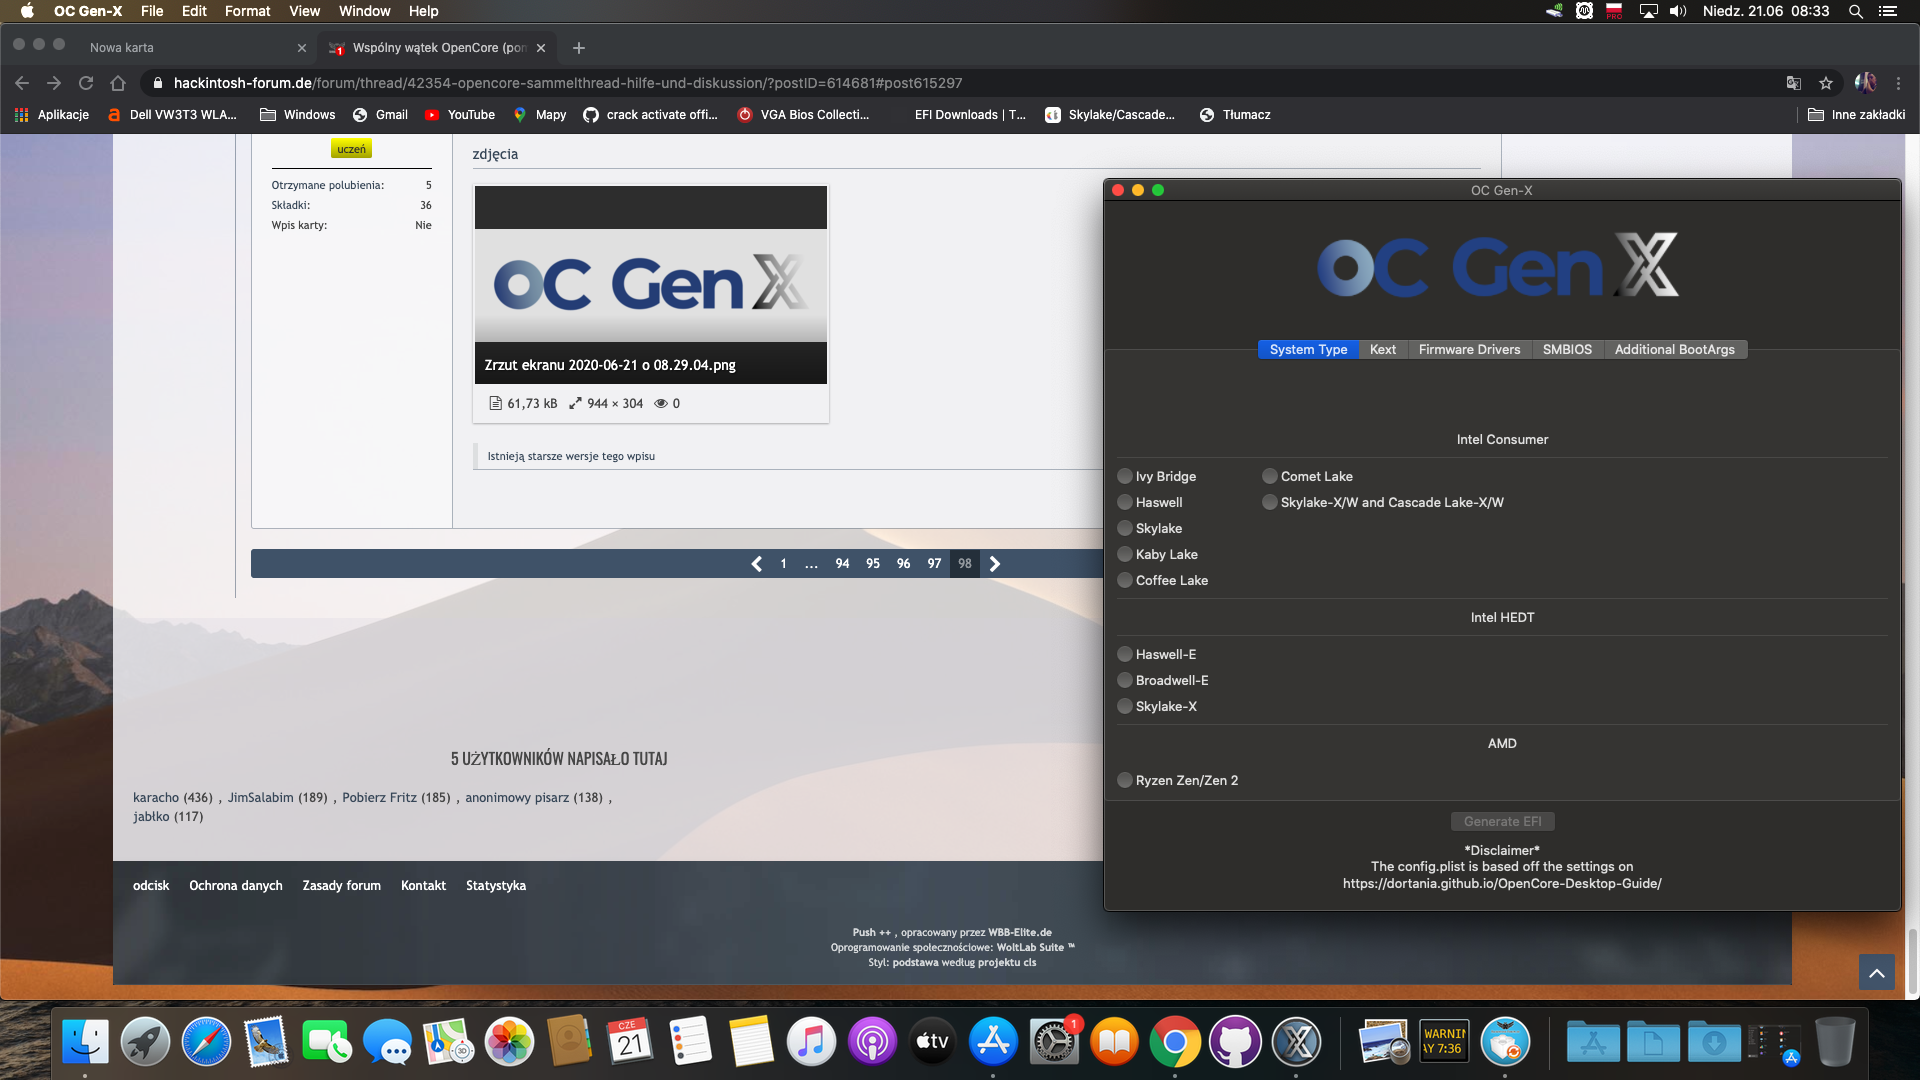Open Chrome three-dot menu
This screenshot has width=1920, height=1080.
pos(1898,83)
